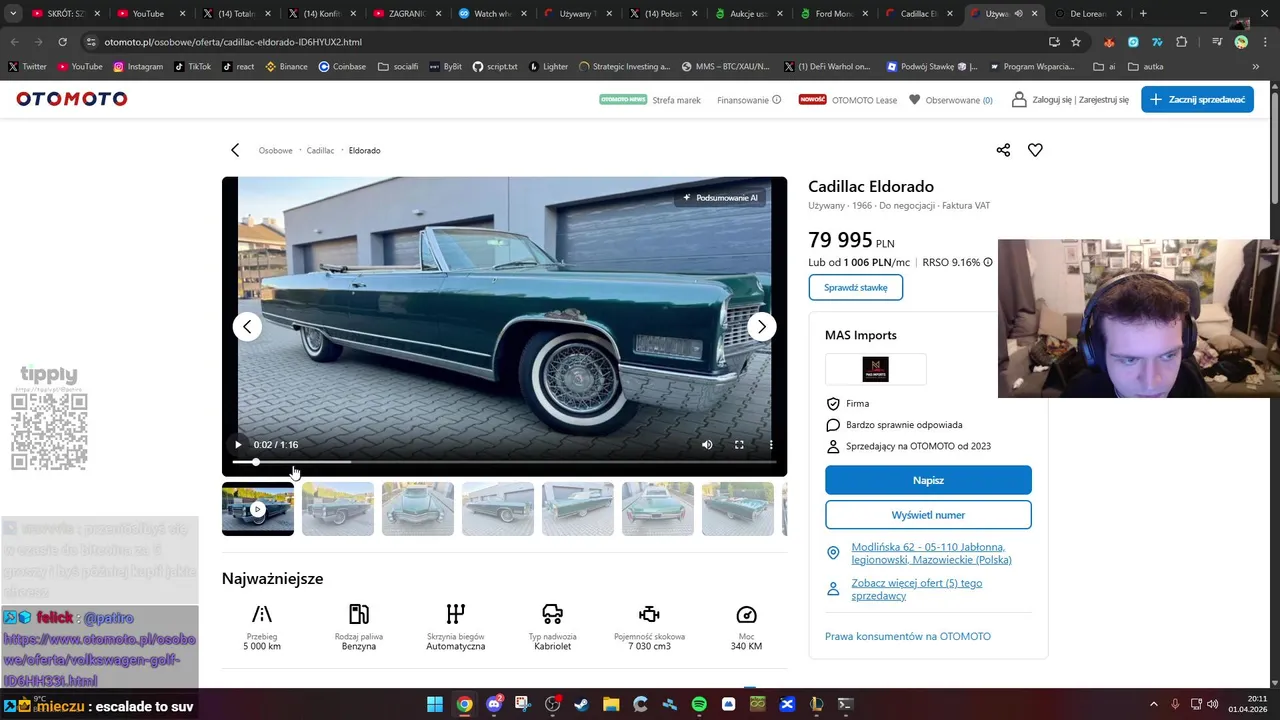This screenshot has height=720, width=1280.
Task: Open Windows Start menu
Action: (435, 704)
